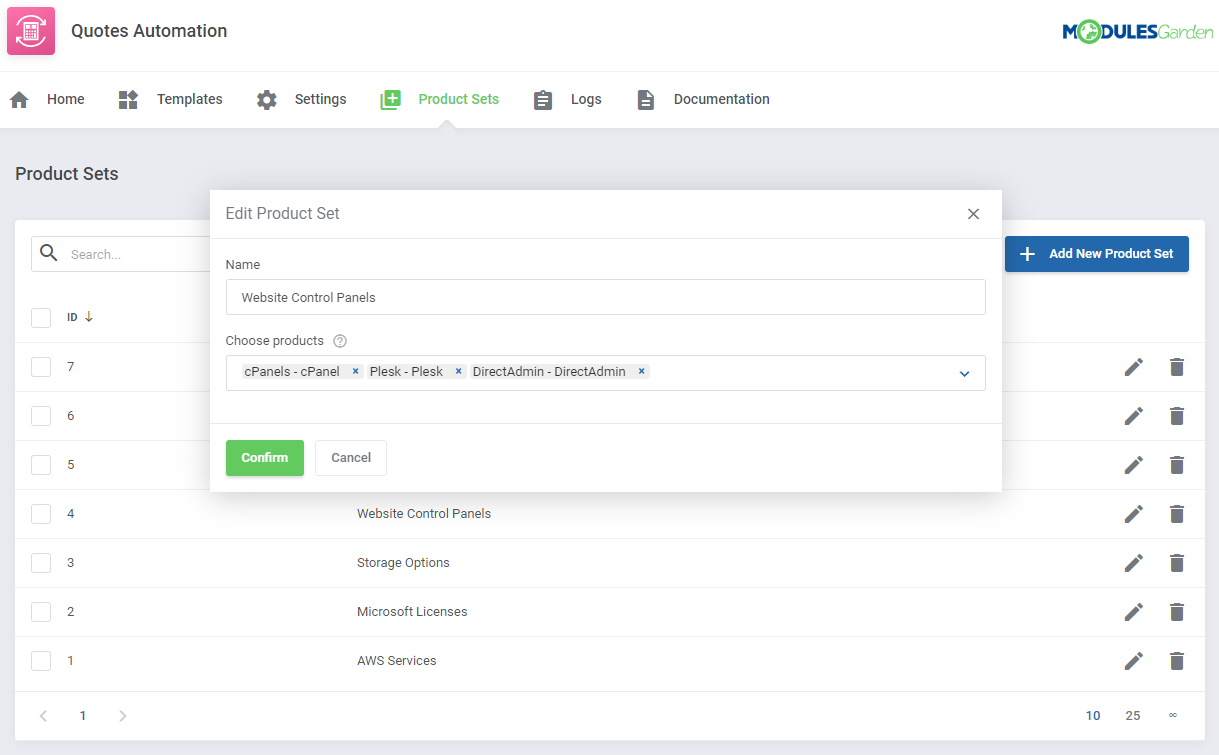Screen dimensions: 1219x755
Task: Click inside the Name input field
Action: (x=605, y=297)
